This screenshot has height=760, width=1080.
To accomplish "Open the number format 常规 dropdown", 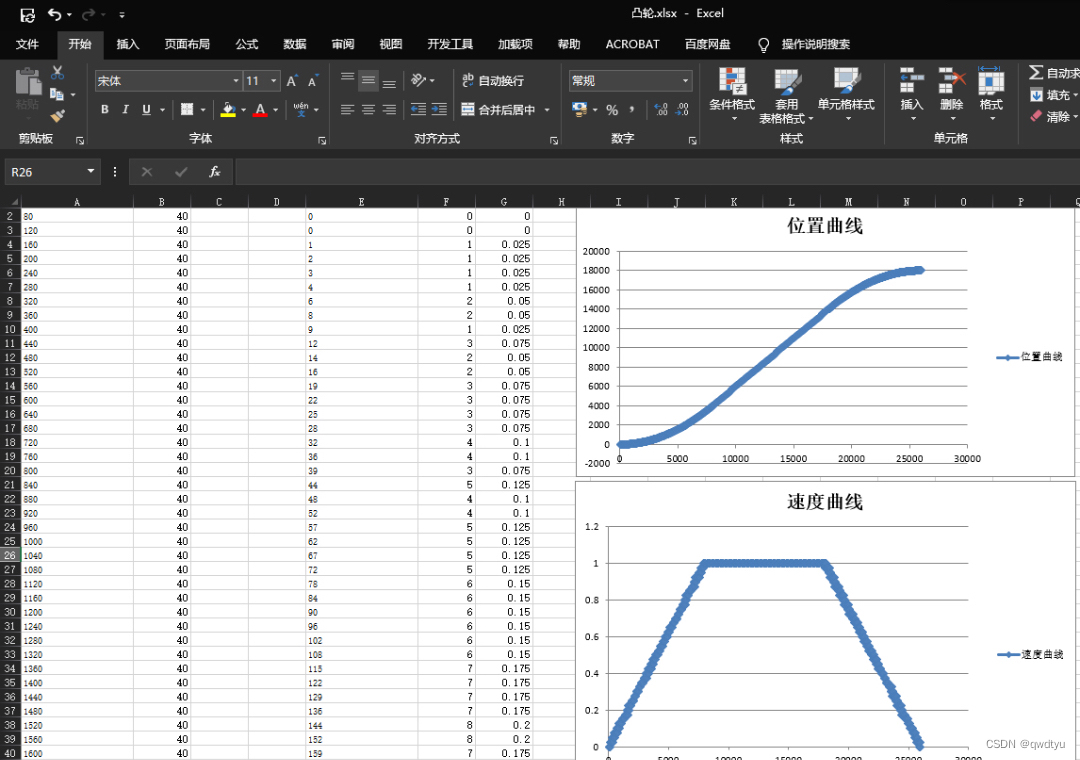I will pyautogui.click(x=685, y=81).
